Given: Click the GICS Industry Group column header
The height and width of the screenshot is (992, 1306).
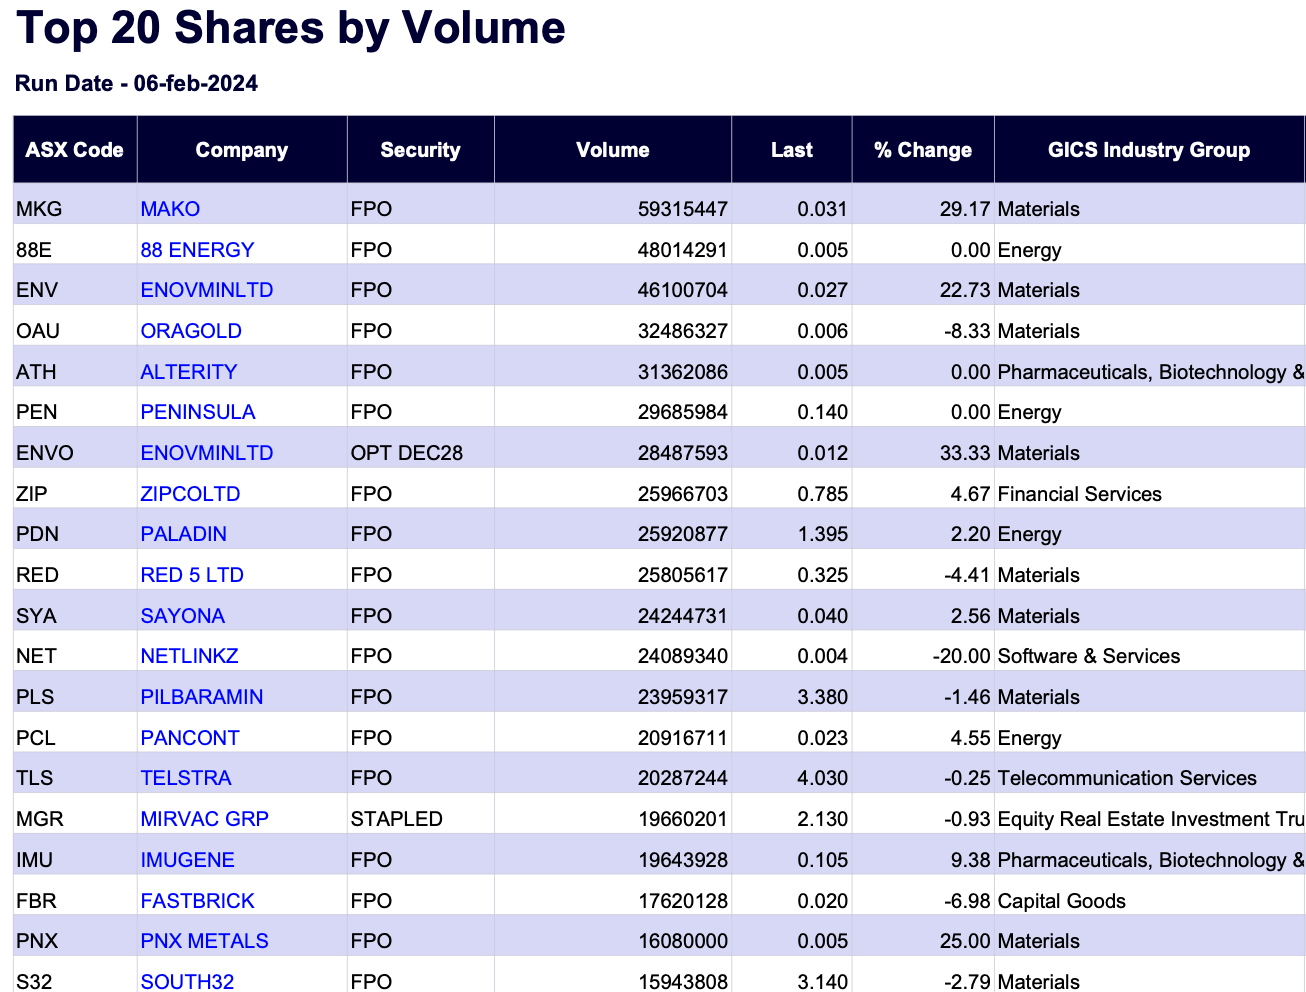Looking at the screenshot, I should click(1149, 150).
